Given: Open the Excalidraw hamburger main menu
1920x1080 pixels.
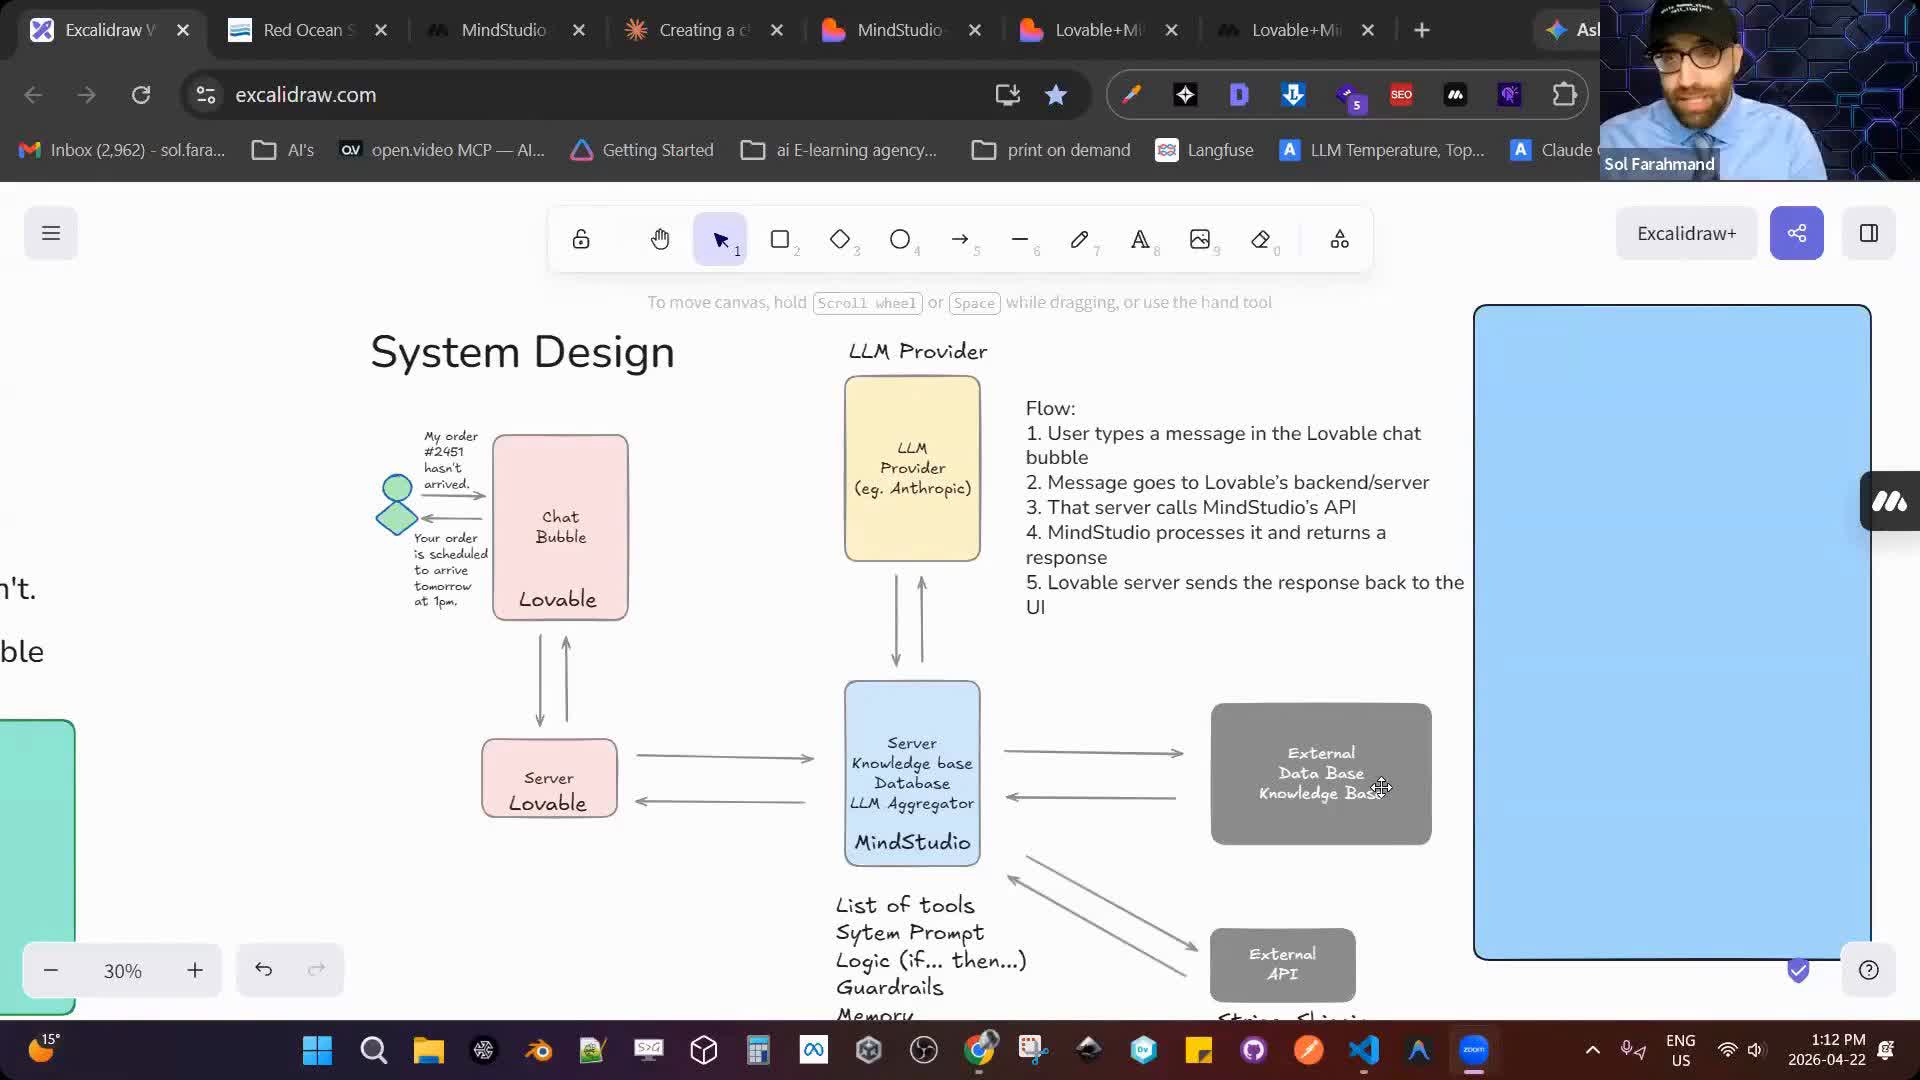Looking at the screenshot, I should point(51,233).
